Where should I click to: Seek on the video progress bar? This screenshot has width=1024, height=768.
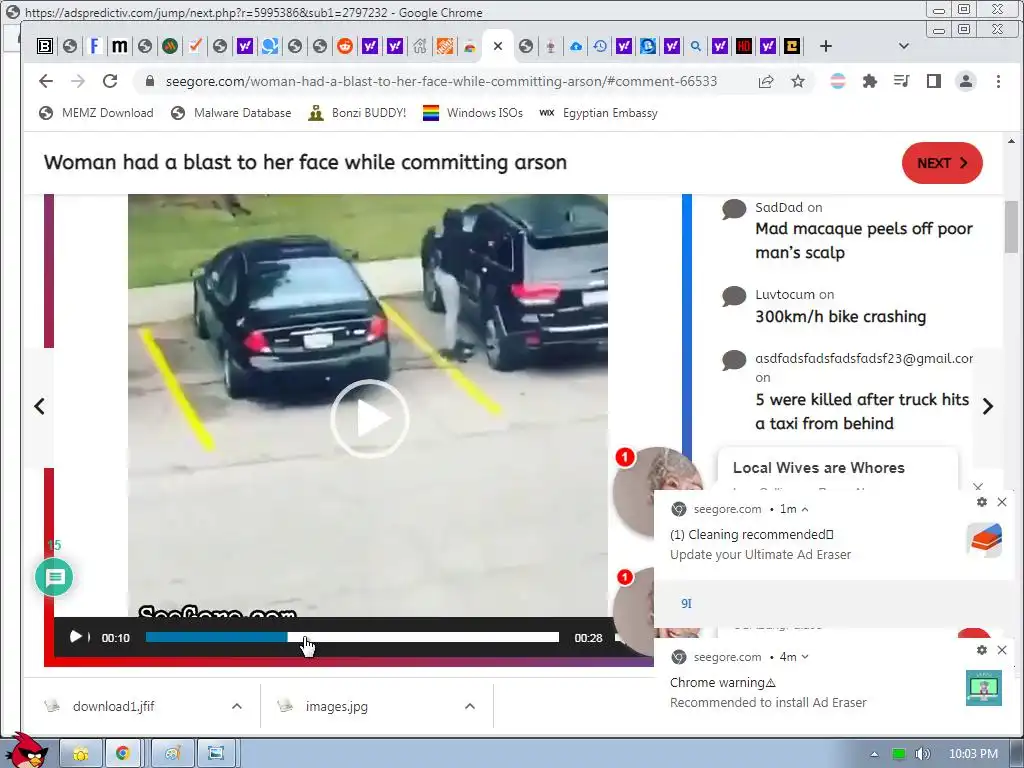[352, 637]
